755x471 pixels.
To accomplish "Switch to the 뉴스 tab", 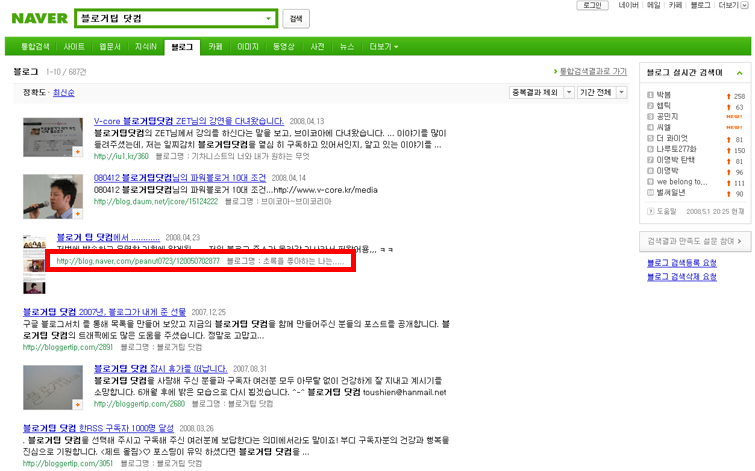I will [x=347, y=47].
